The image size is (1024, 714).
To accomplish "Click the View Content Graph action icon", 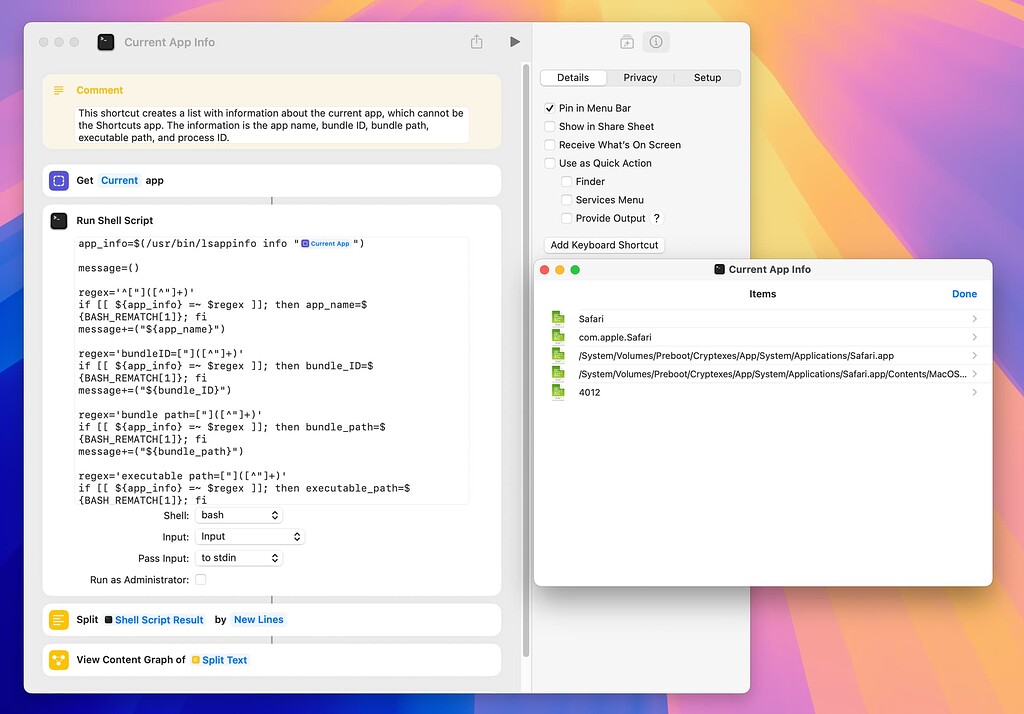I will click(x=59, y=659).
